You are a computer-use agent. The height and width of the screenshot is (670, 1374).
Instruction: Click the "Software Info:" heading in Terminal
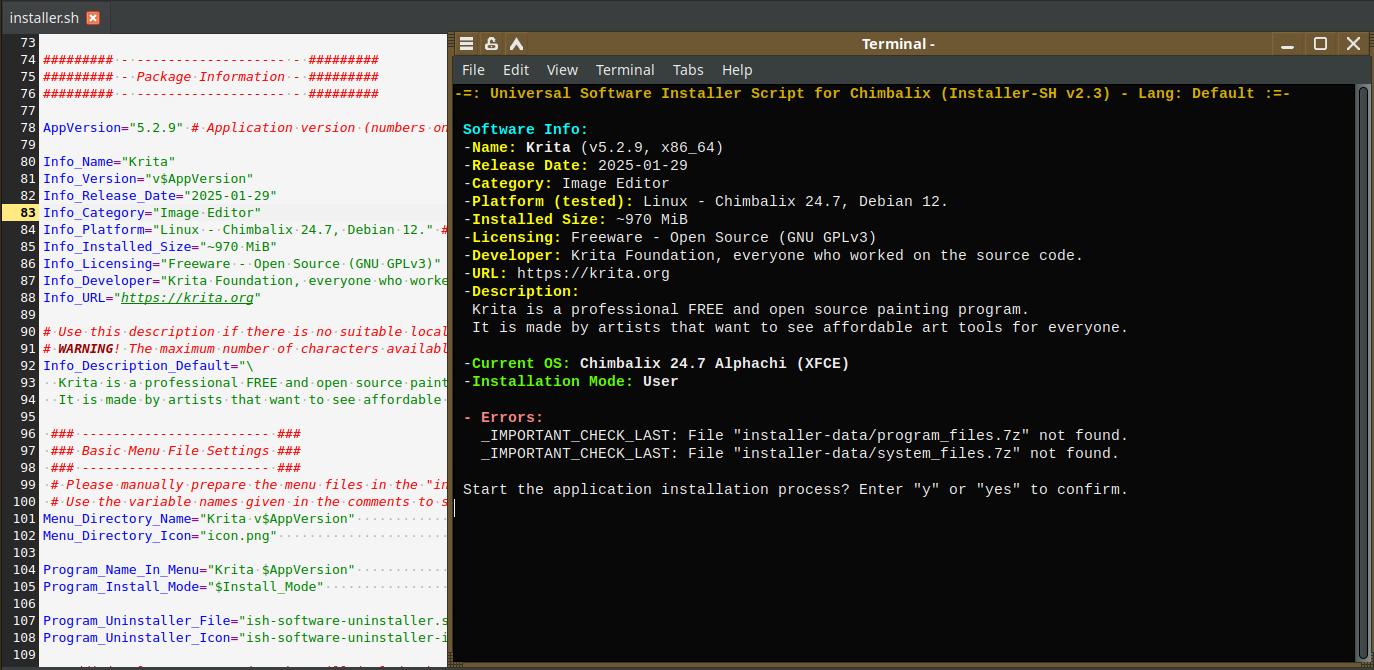point(526,129)
